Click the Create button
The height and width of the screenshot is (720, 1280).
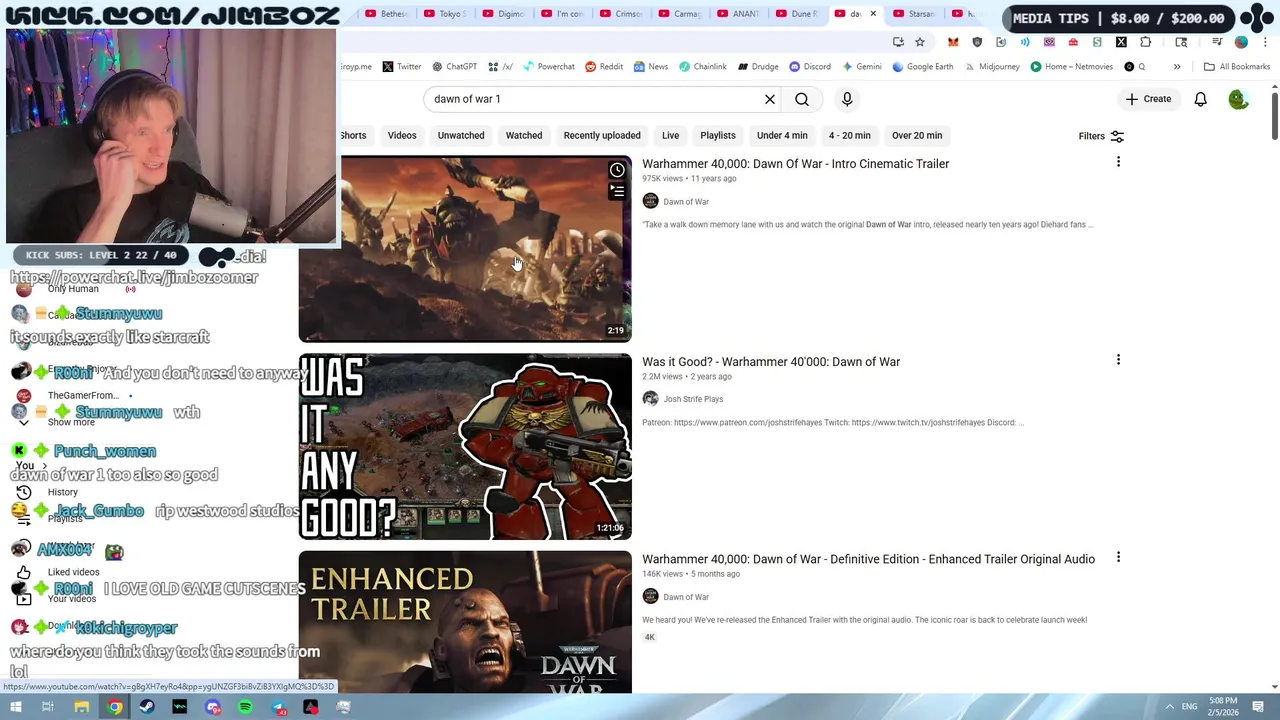(x=1147, y=99)
